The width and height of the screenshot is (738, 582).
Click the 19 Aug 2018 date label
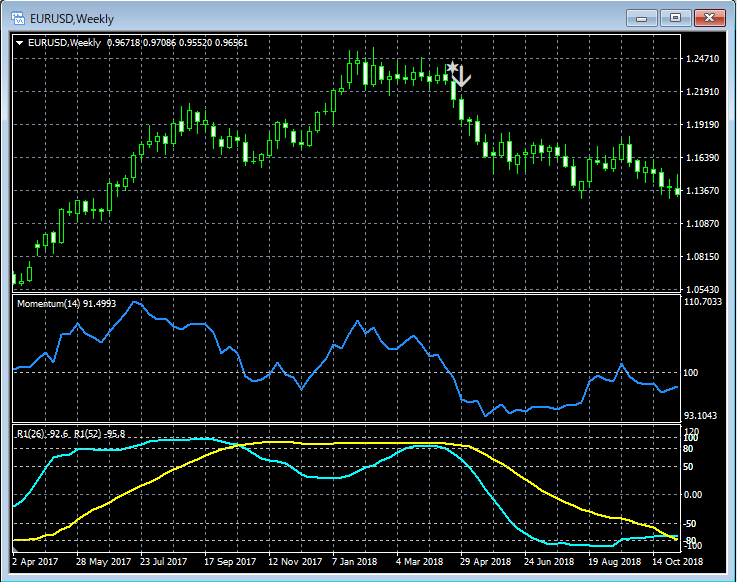(617, 562)
